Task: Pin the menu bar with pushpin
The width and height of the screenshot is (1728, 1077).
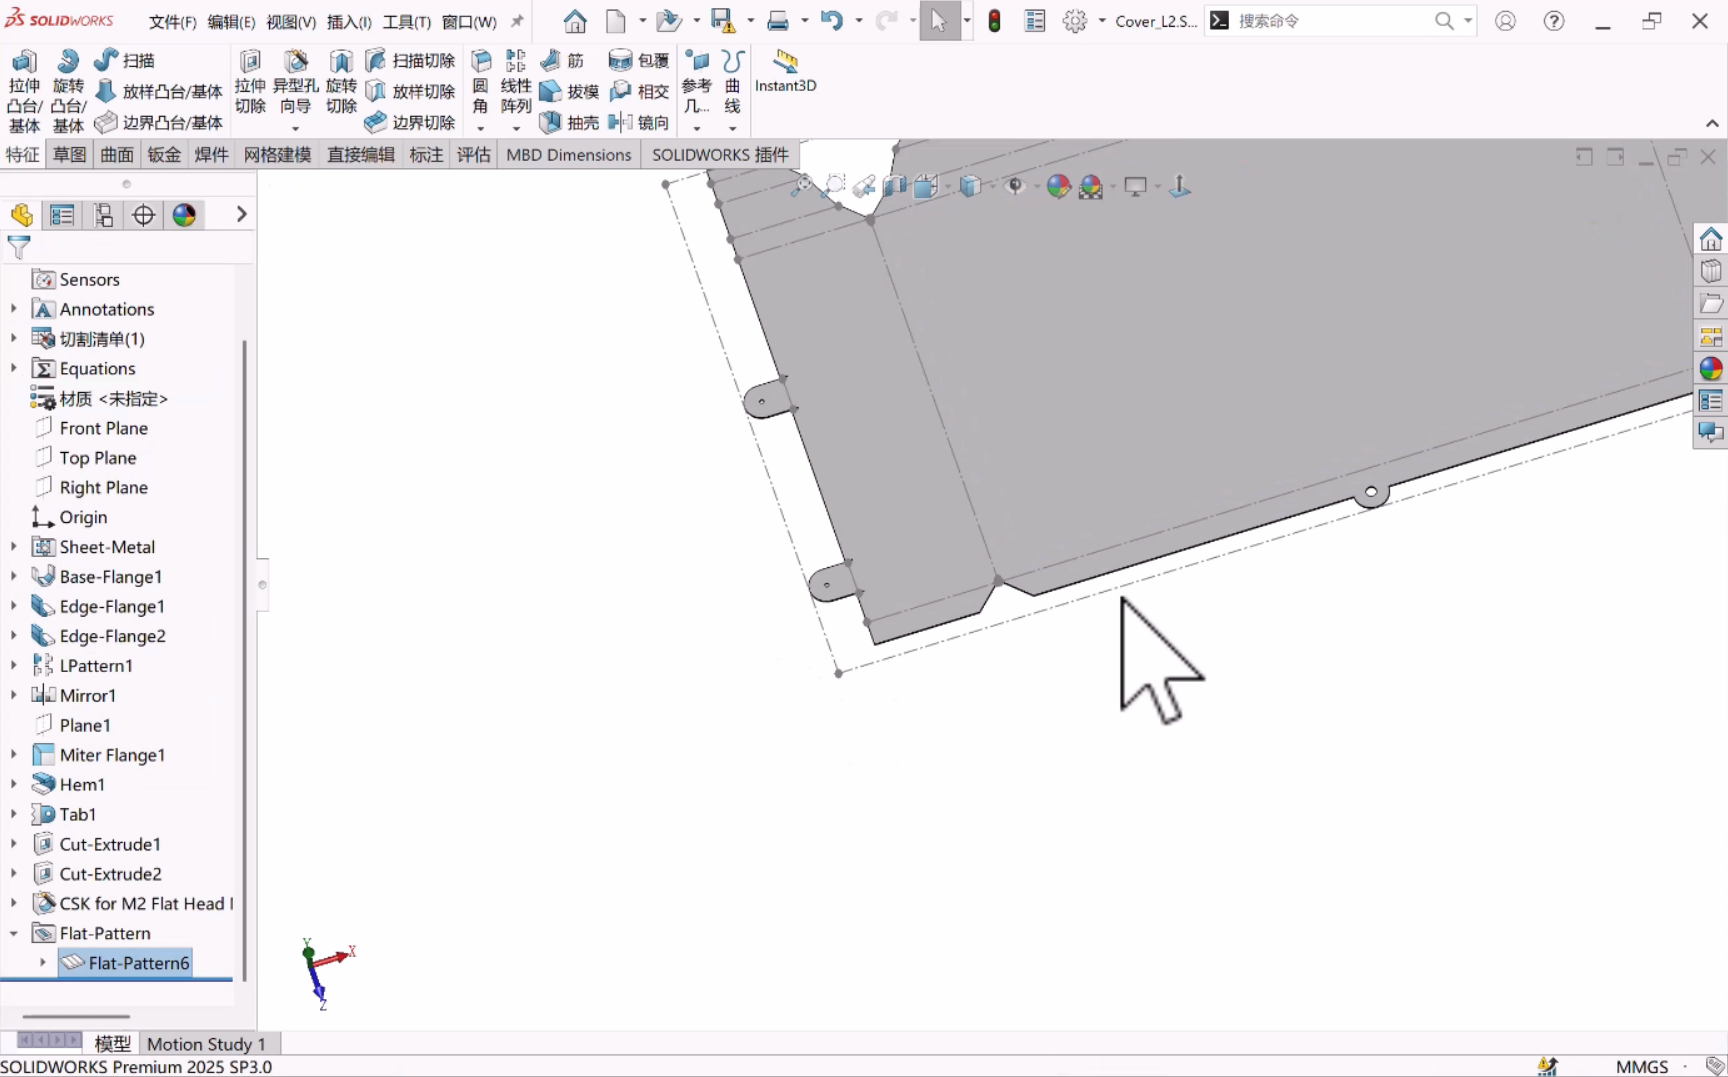Action: tap(517, 21)
